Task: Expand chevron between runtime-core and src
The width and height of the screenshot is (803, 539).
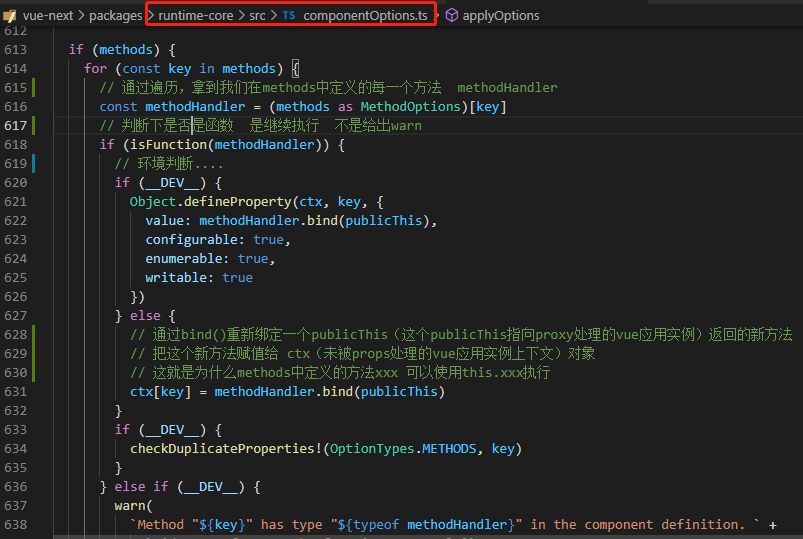Action: pyautogui.click(x=241, y=15)
